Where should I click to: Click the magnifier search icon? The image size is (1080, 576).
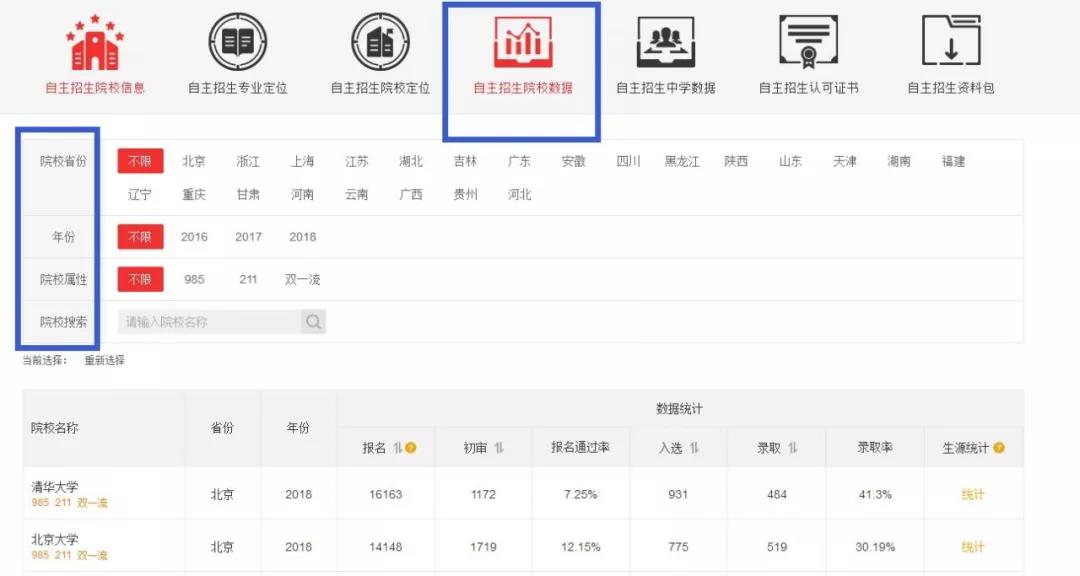click(x=313, y=322)
